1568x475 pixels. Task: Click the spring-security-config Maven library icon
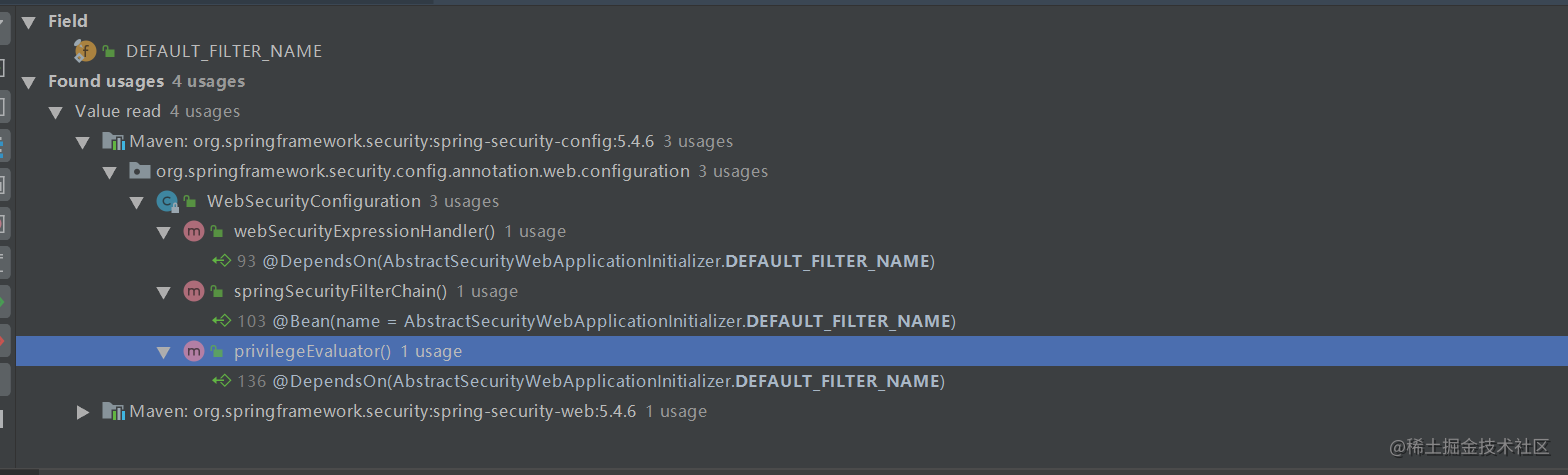click(113, 141)
